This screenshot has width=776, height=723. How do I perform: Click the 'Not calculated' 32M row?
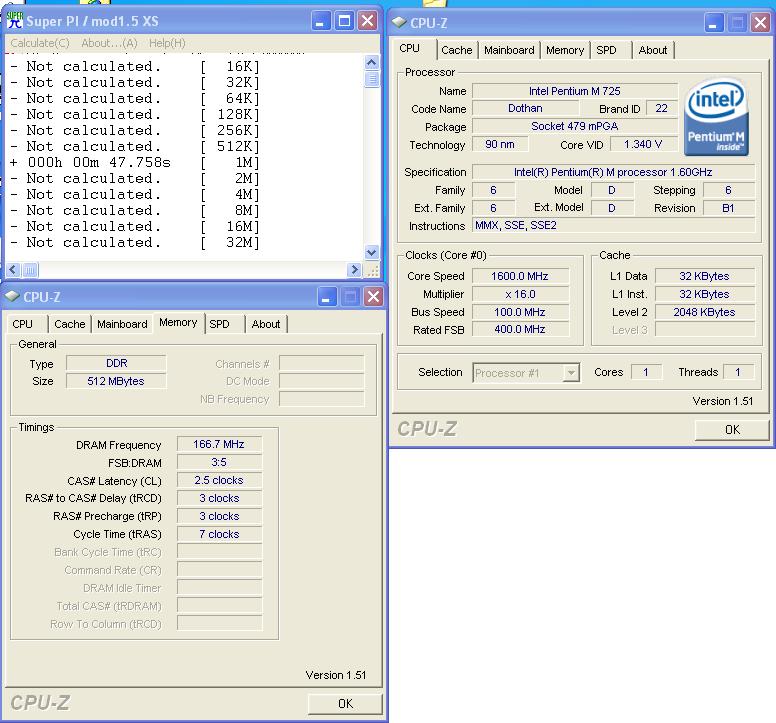point(135,242)
